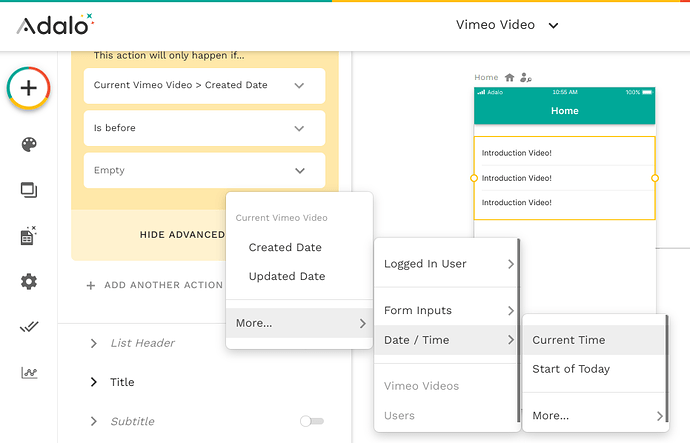Expand the List Header section

pos(94,343)
